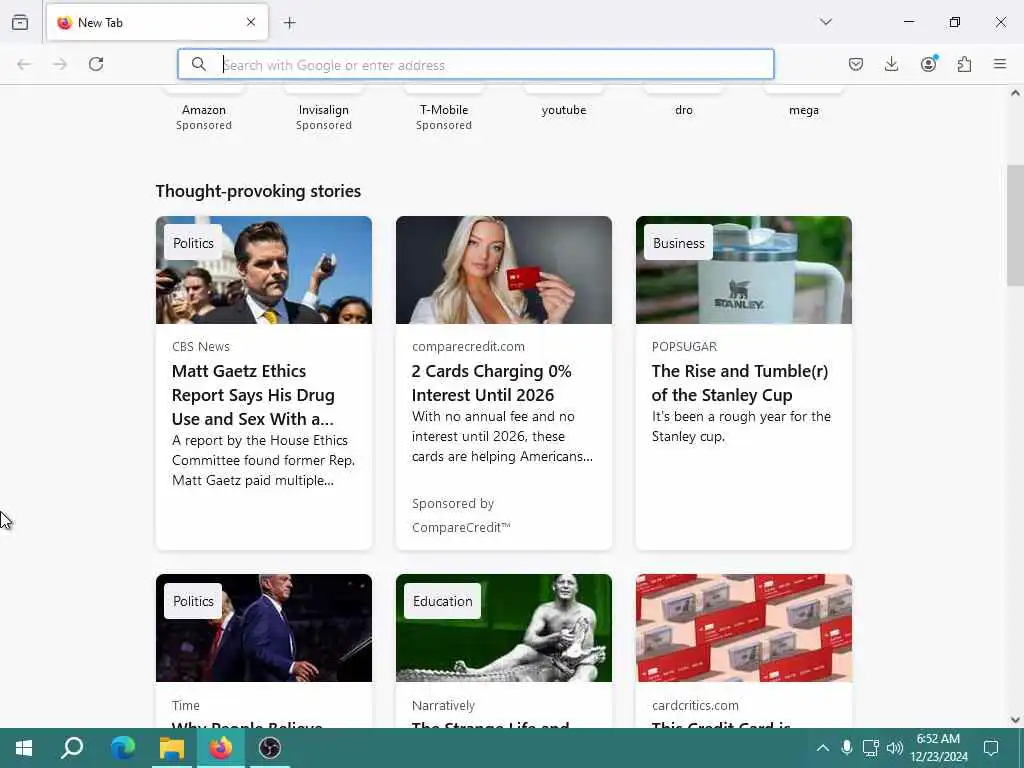The width and height of the screenshot is (1024, 768).
Task: Click the CBS News source label
Action: click(x=200, y=347)
